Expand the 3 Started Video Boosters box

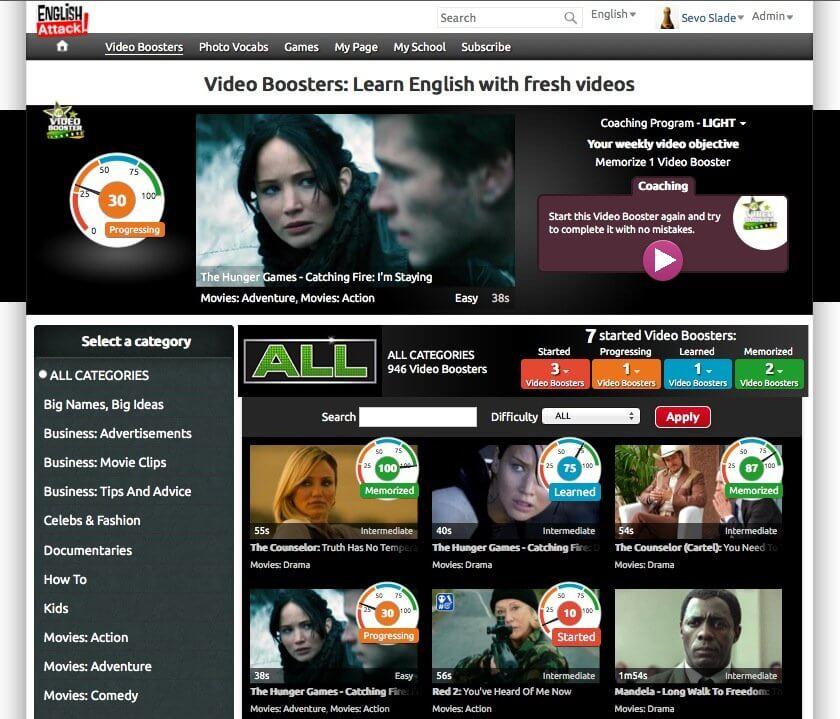pos(554,373)
